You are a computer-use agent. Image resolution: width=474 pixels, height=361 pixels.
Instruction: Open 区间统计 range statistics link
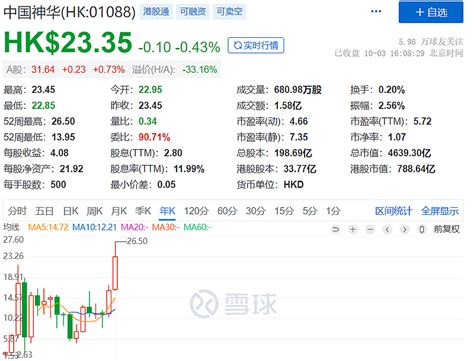[393, 211]
